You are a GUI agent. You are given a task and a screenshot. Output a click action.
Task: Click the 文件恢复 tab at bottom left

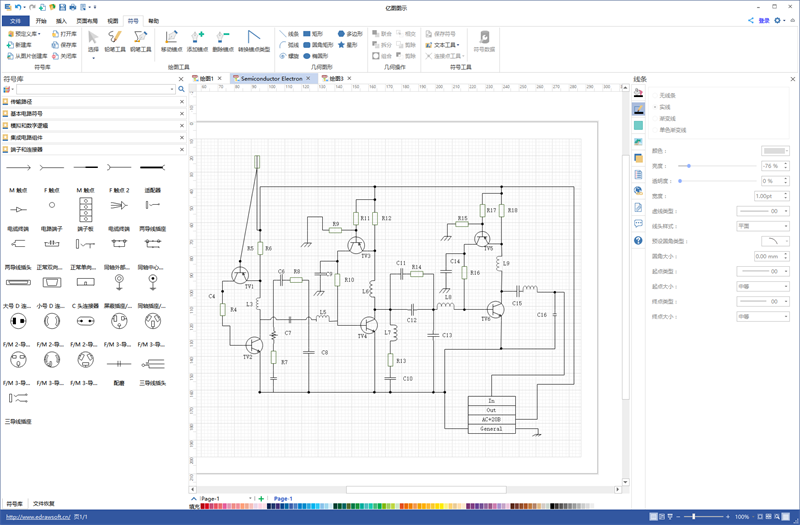click(x=44, y=504)
